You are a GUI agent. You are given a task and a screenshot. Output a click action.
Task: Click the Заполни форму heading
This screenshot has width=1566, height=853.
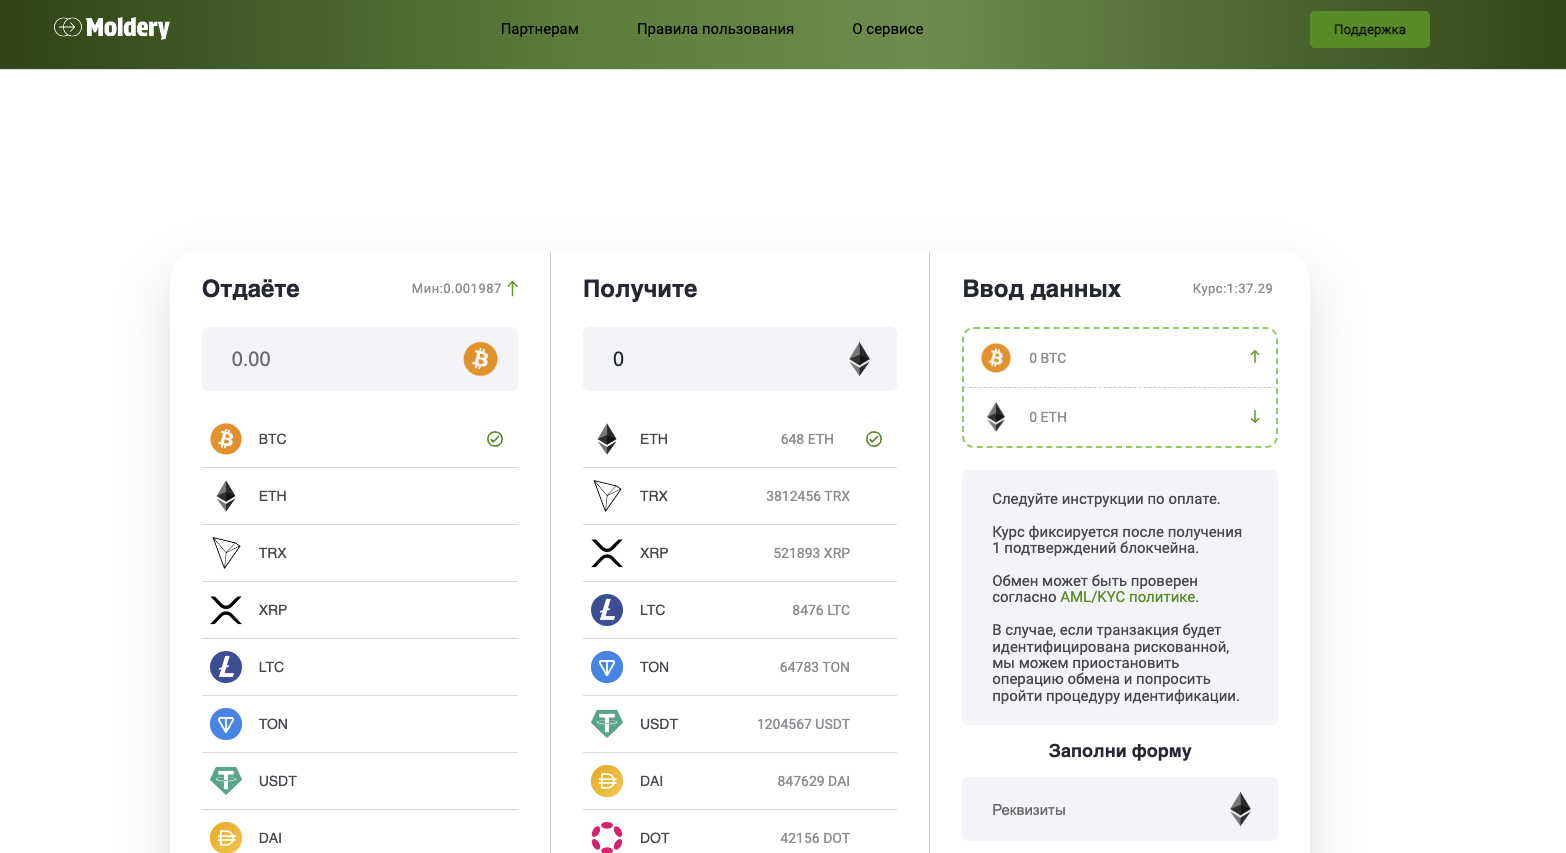tap(1120, 751)
